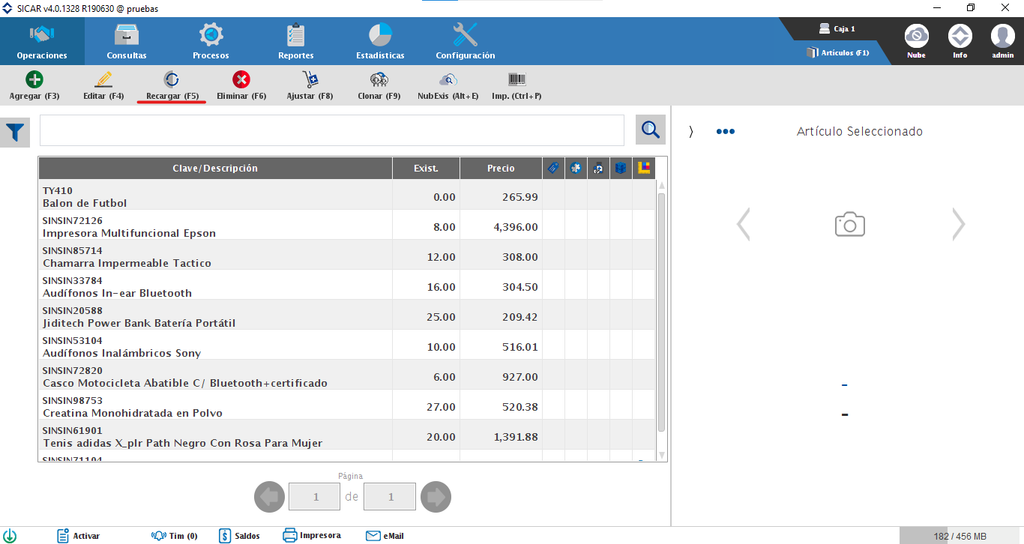Click Clonar (F9) icon
Viewport: 1024px width, 544px height.
pos(379,80)
